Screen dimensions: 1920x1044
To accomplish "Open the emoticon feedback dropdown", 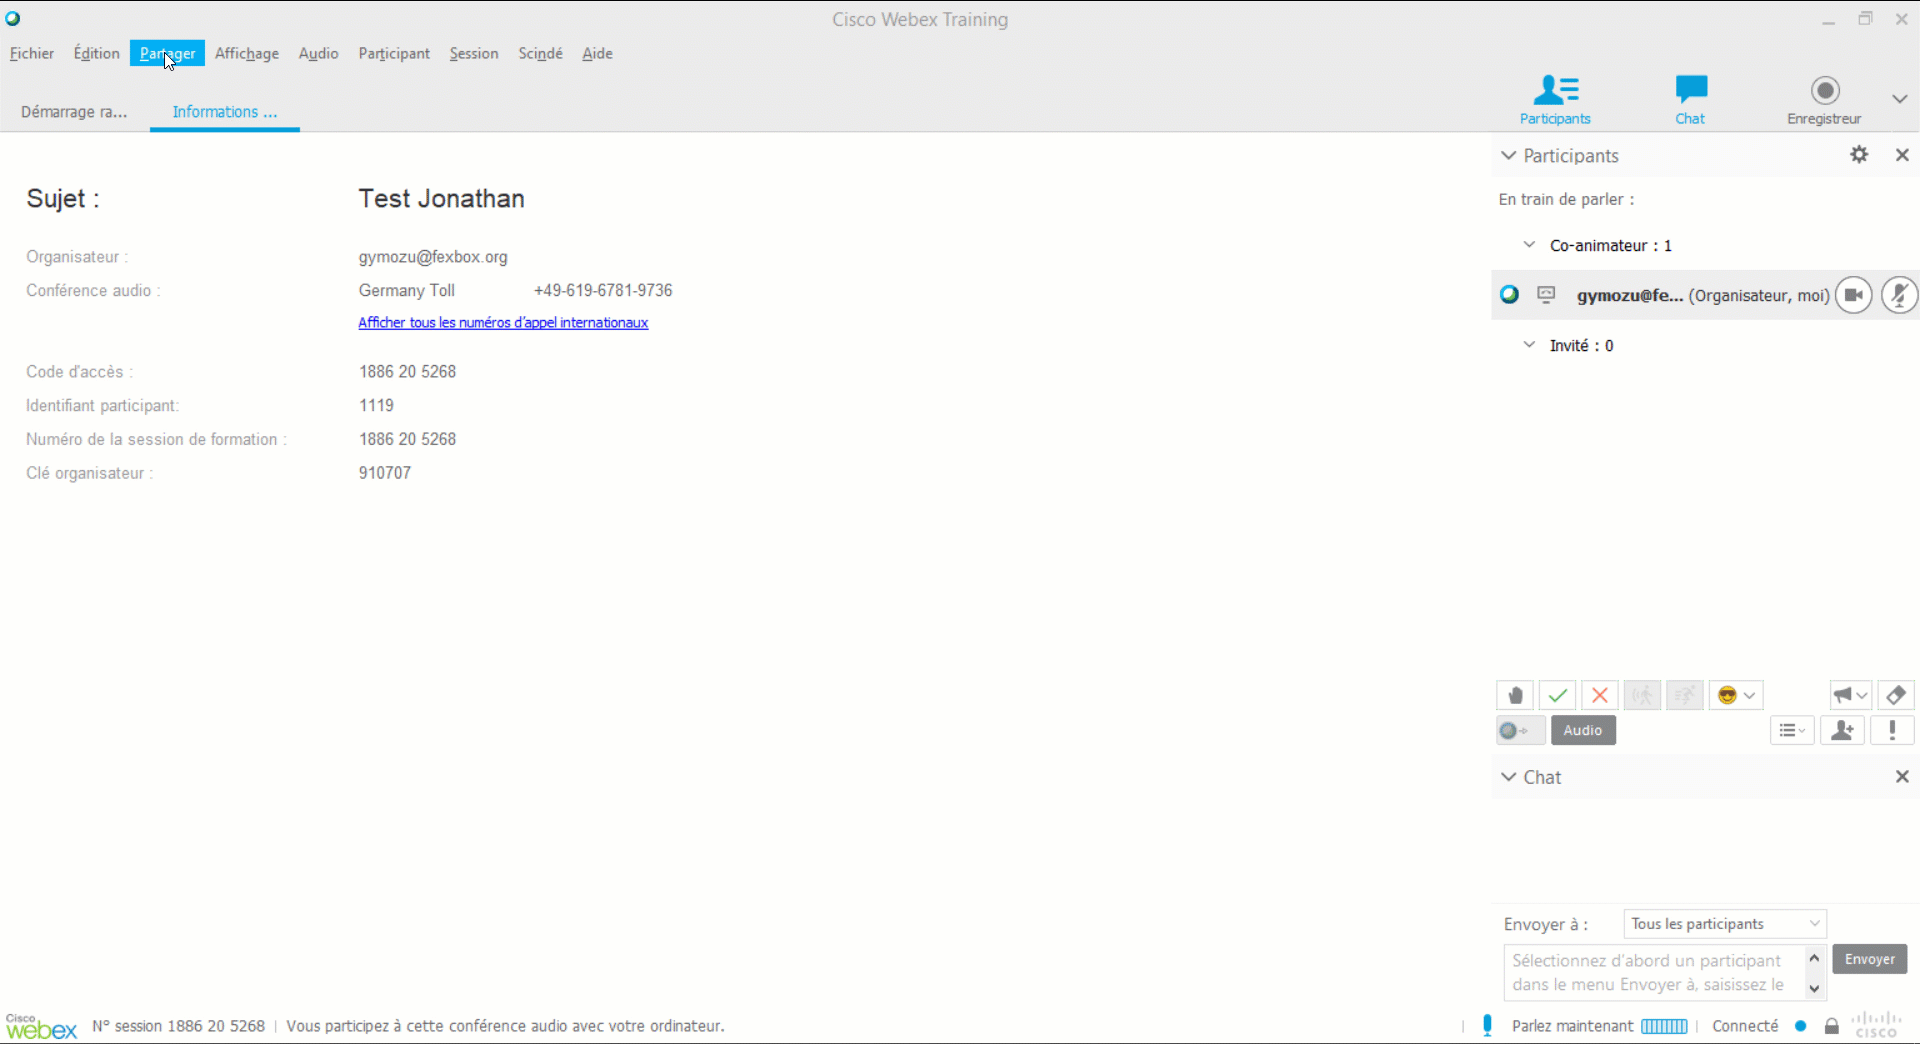I will 1736,695.
